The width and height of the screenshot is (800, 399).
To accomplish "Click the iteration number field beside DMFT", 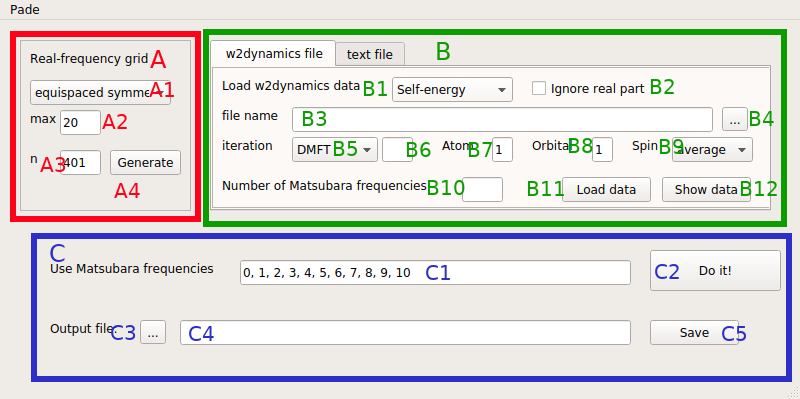I will coord(397,150).
